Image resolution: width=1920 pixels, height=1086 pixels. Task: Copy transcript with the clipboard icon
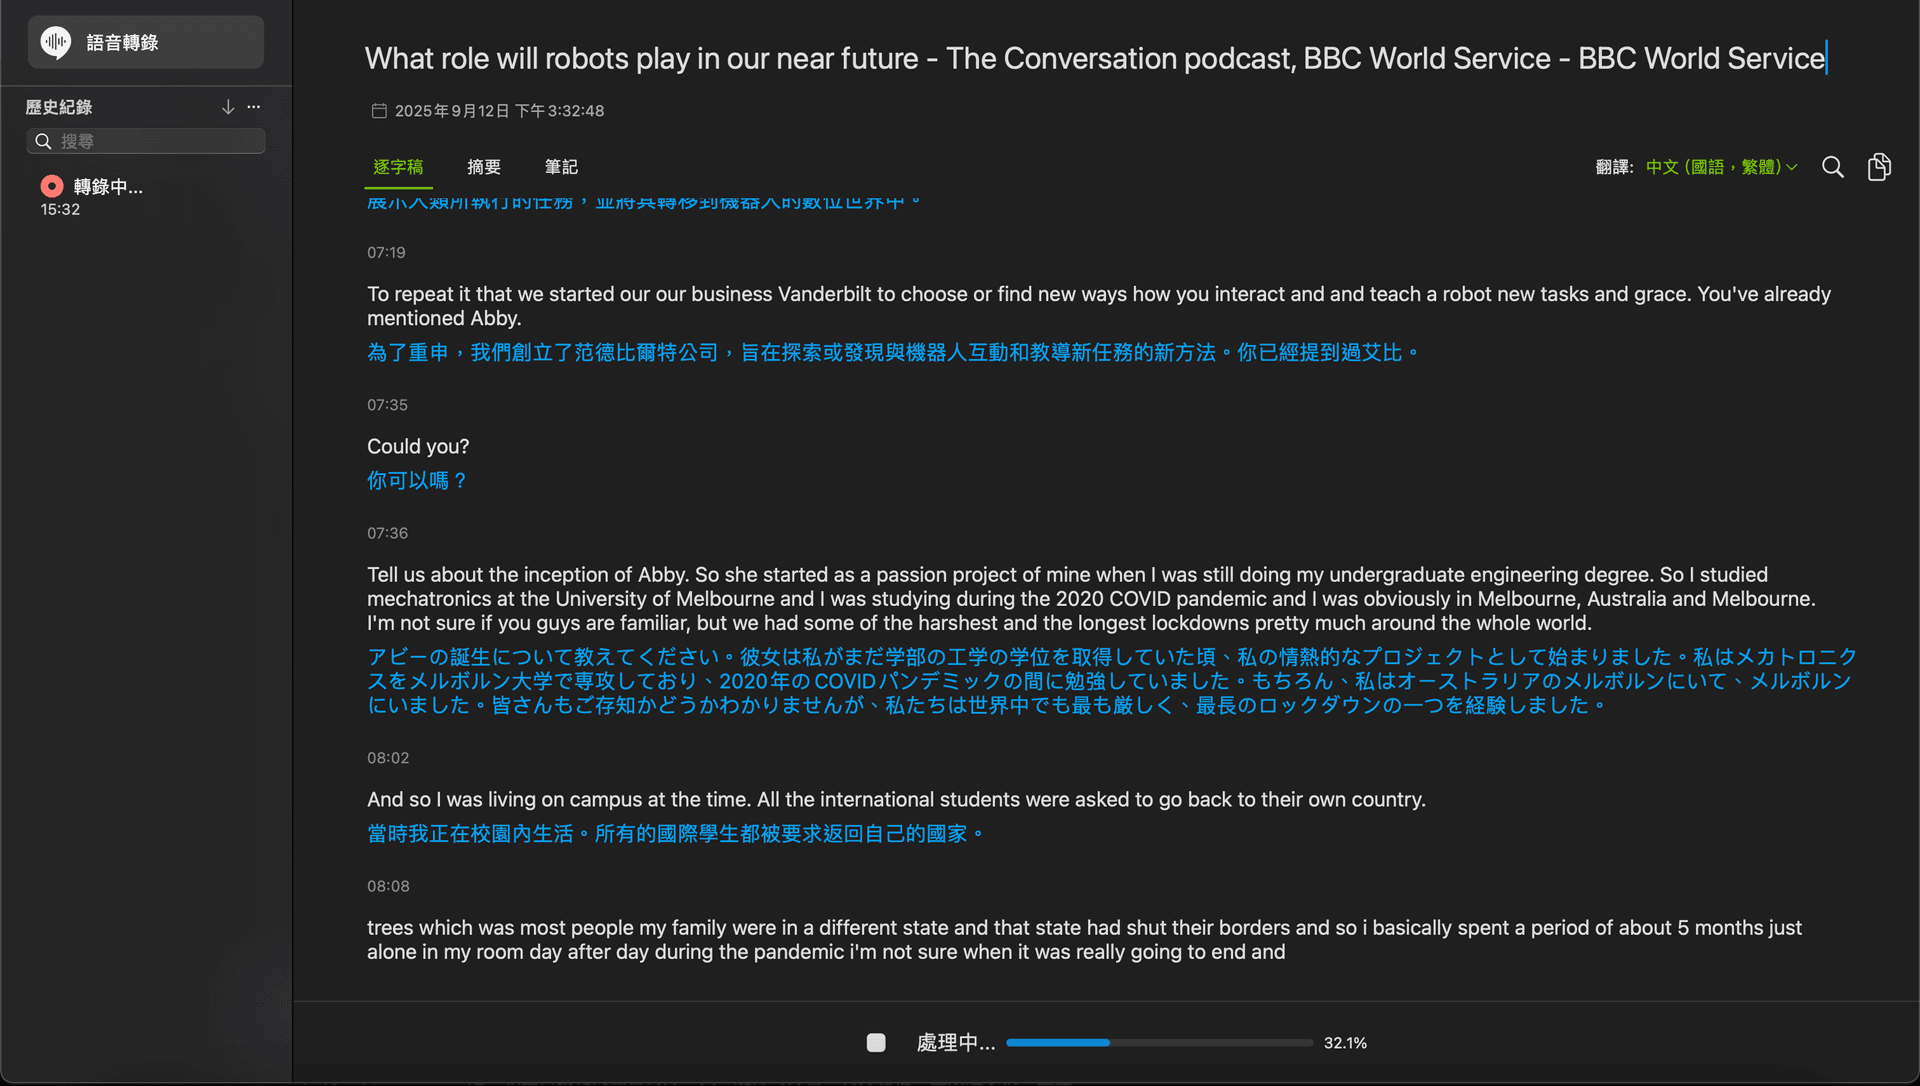click(x=1879, y=167)
